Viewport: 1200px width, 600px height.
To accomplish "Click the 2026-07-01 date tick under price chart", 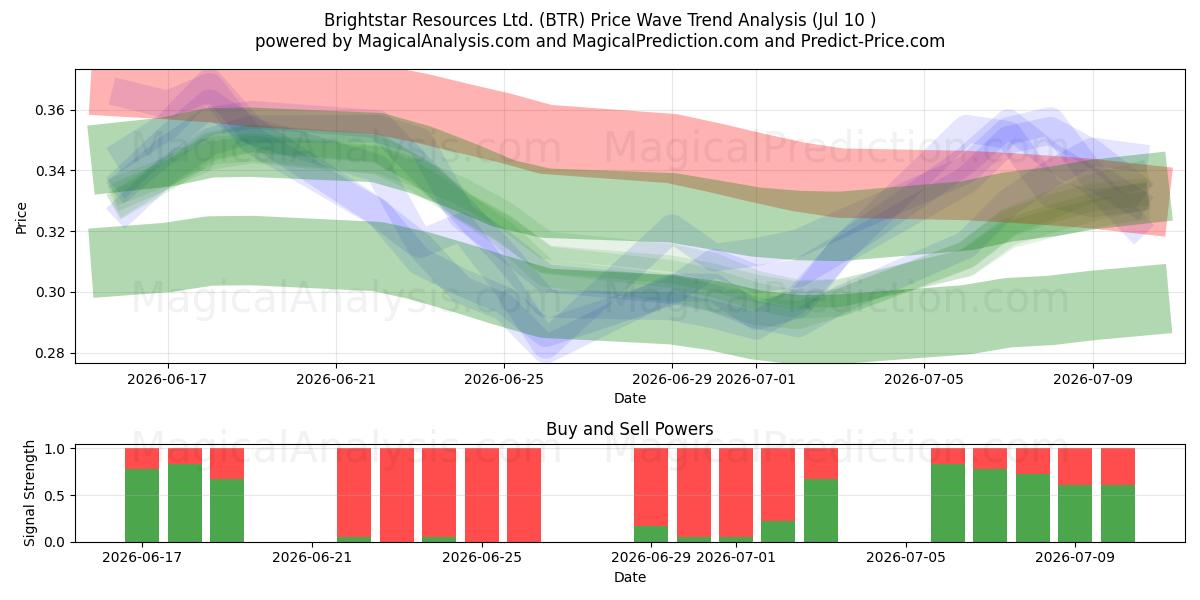I will [x=756, y=379].
